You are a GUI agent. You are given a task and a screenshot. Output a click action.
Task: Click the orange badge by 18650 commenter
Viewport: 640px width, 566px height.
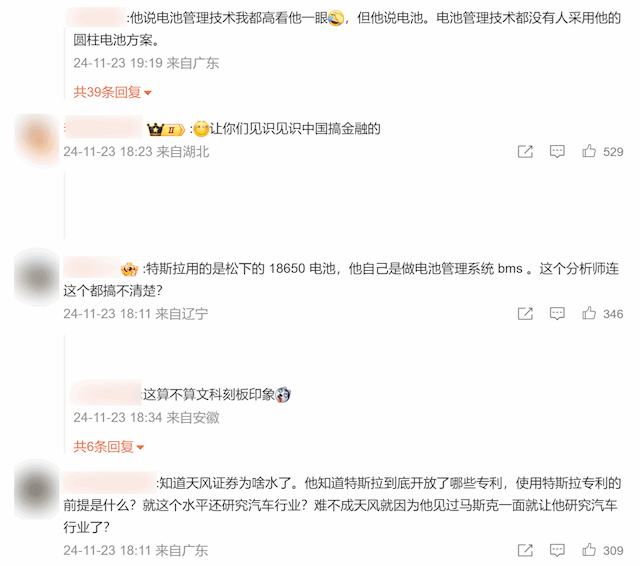click(x=129, y=269)
